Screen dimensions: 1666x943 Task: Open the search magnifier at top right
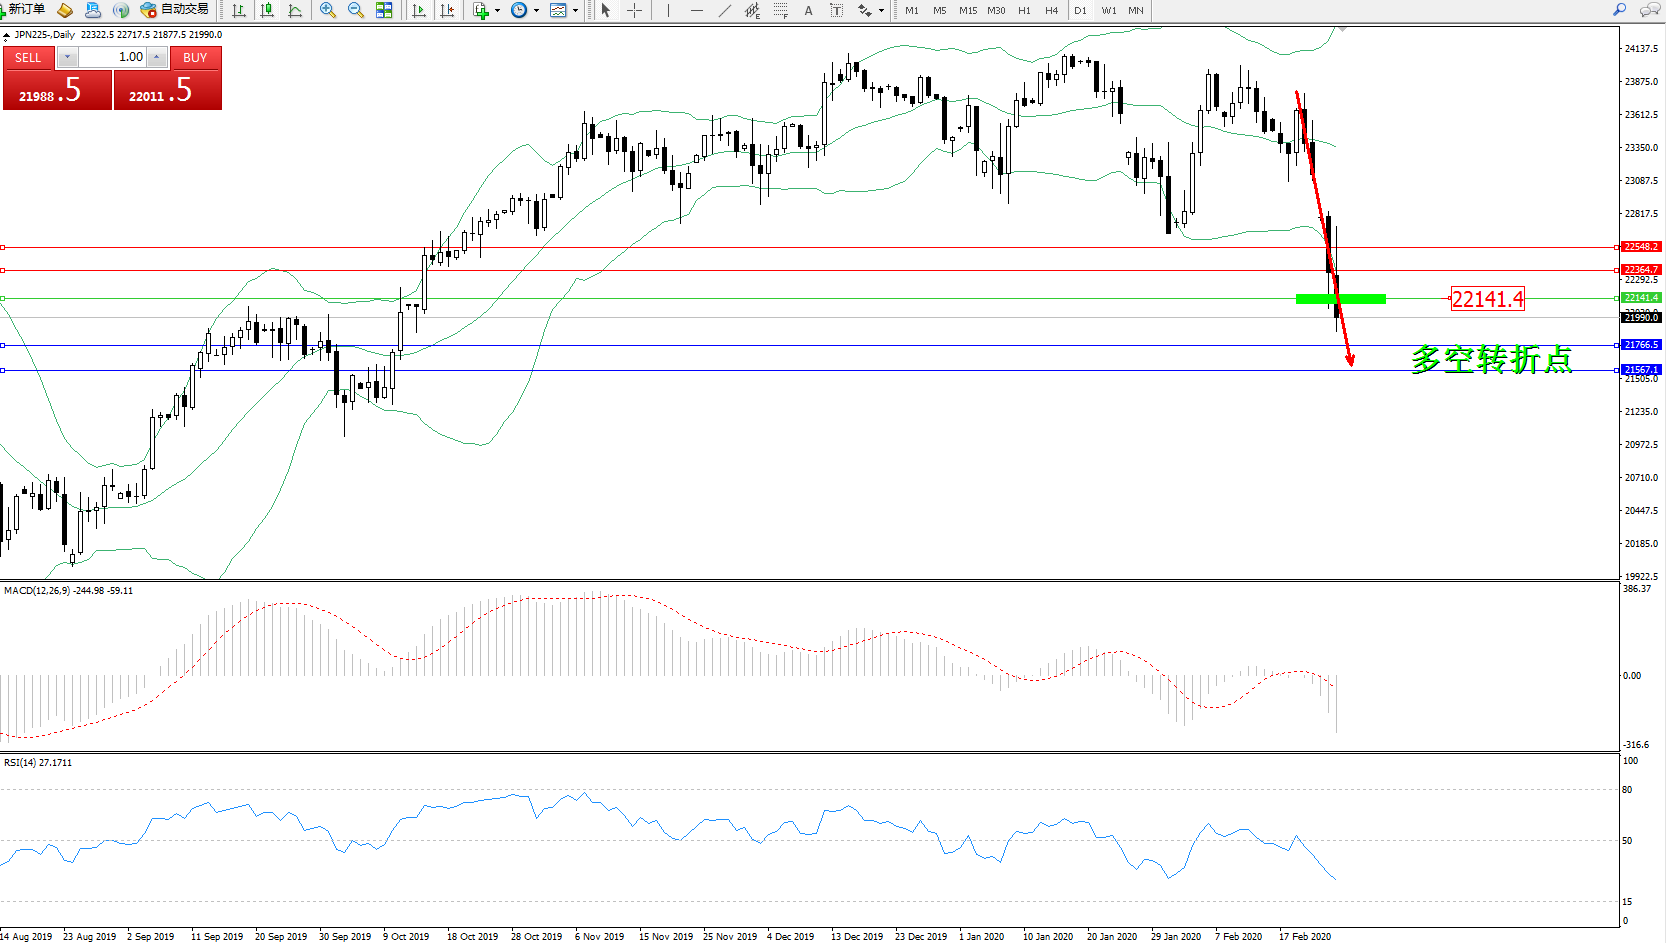coord(1619,10)
